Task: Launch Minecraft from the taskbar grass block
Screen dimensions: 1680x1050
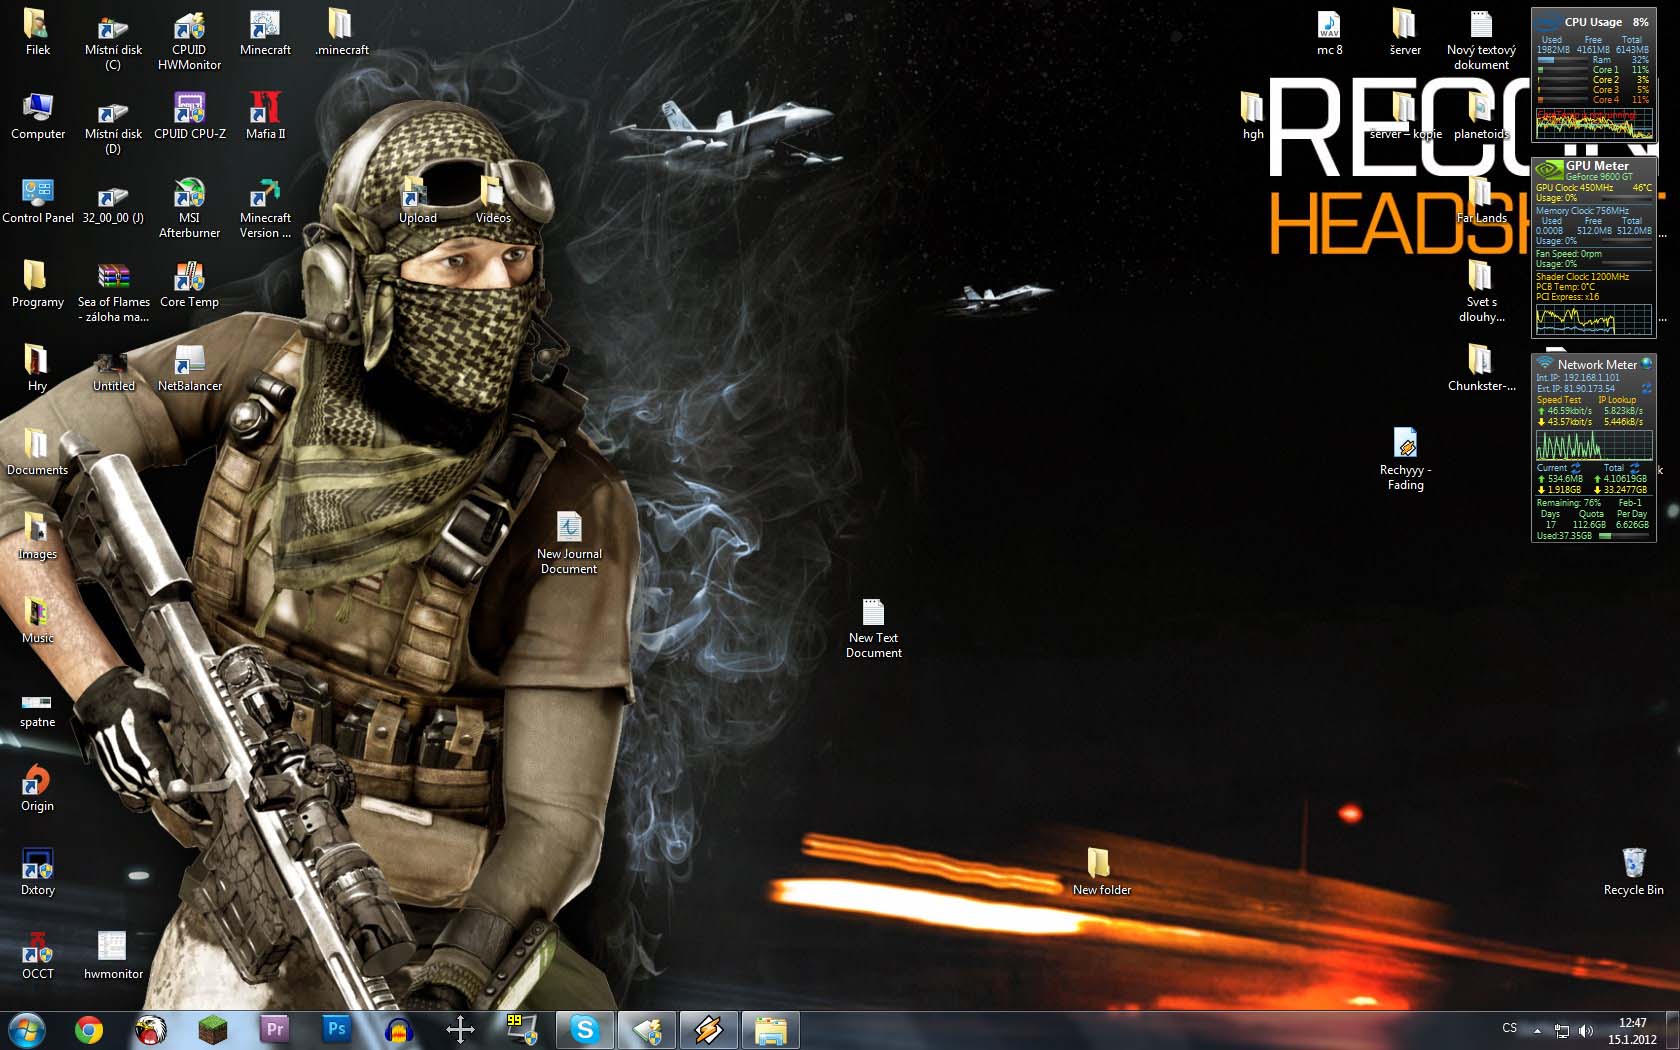Action: point(212,1029)
